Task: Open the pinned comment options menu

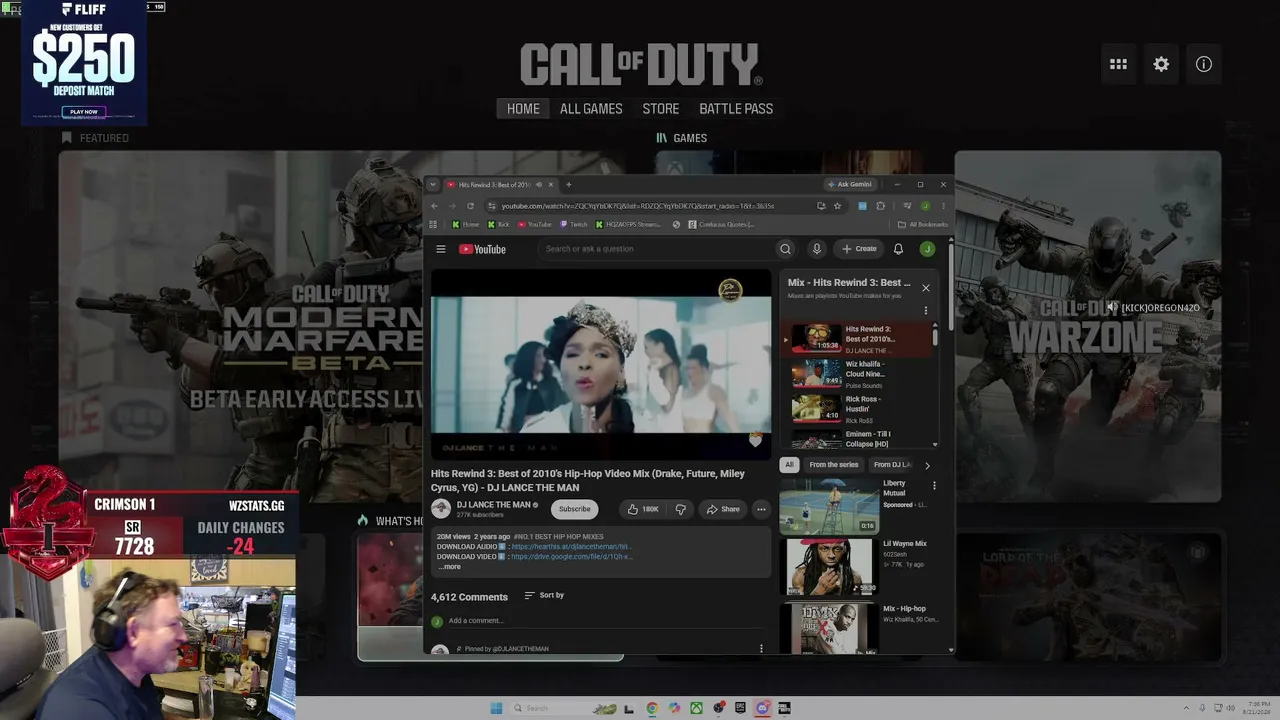Action: point(761,648)
